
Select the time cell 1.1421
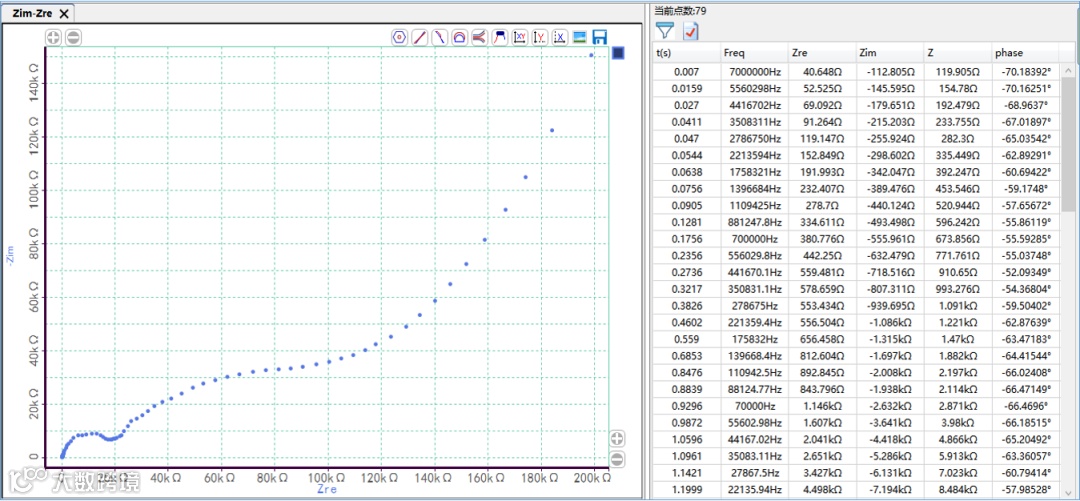(685, 473)
